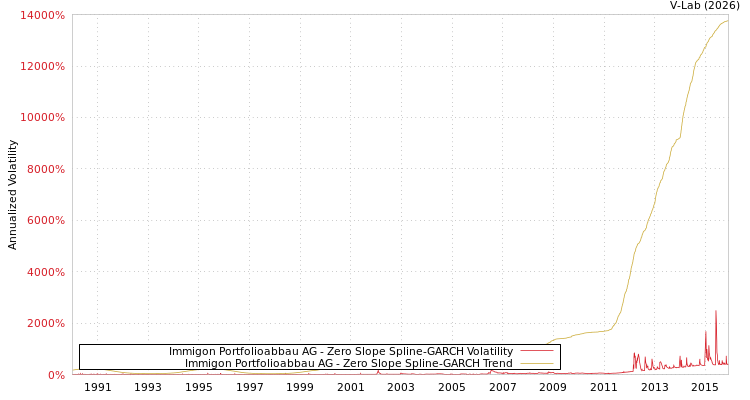Image resolution: width=750 pixels, height=400 pixels.
Task: Click the Spline-GARCH Trend legend entry
Action: pos(349,363)
